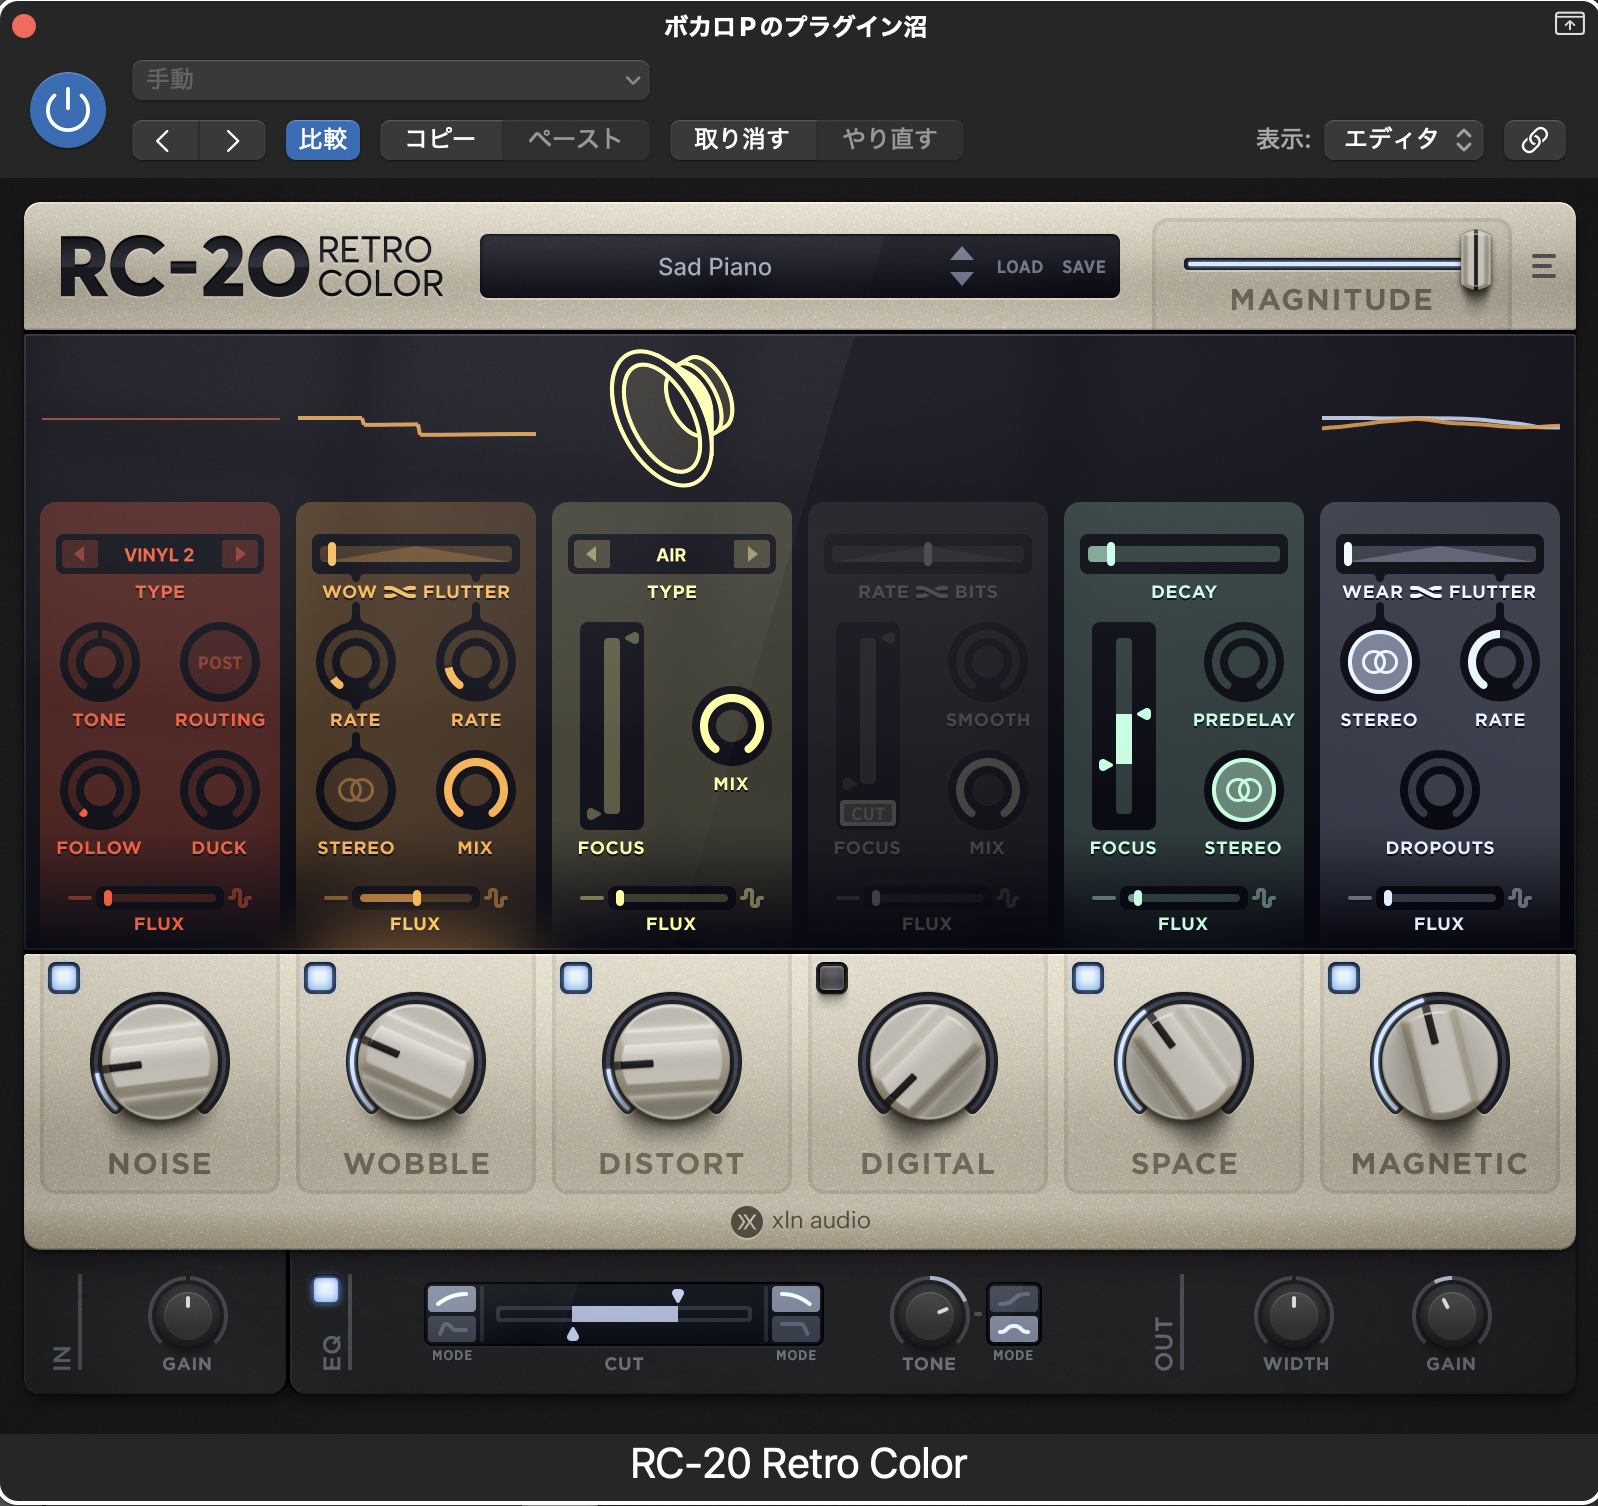Toggle the SPACE module enable checkbox

pyautogui.click(x=1088, y=977)
